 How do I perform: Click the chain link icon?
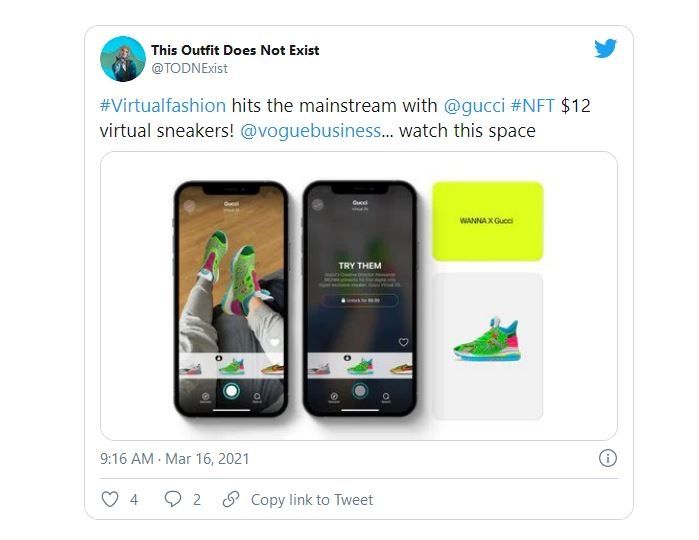click(231, 499)
